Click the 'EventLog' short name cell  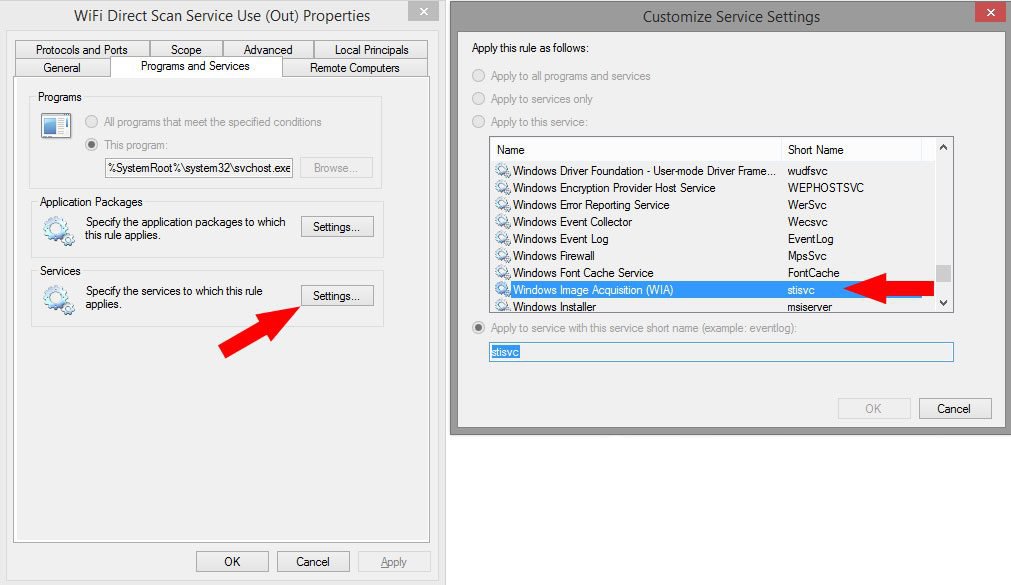coord(810,239)
